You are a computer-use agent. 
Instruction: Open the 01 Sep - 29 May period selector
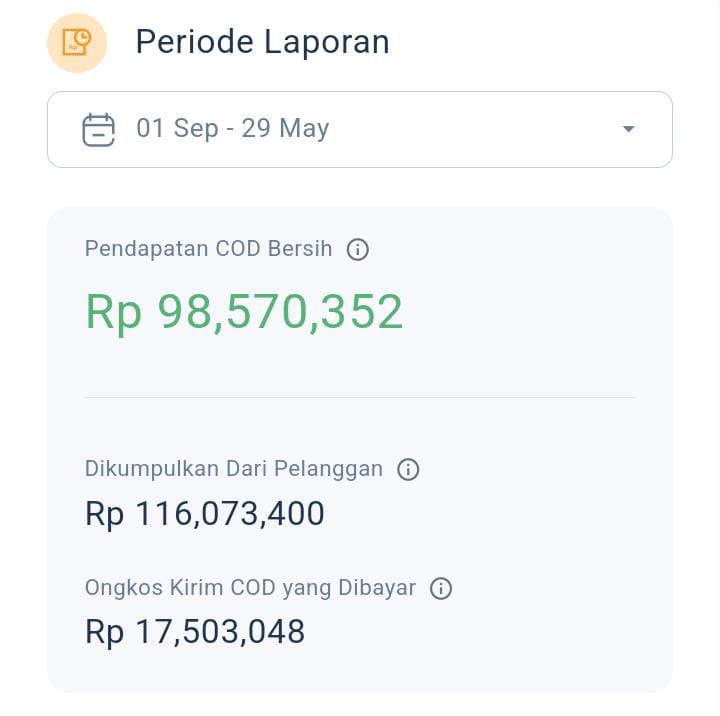pyautogui.click(x=360, y=130)
